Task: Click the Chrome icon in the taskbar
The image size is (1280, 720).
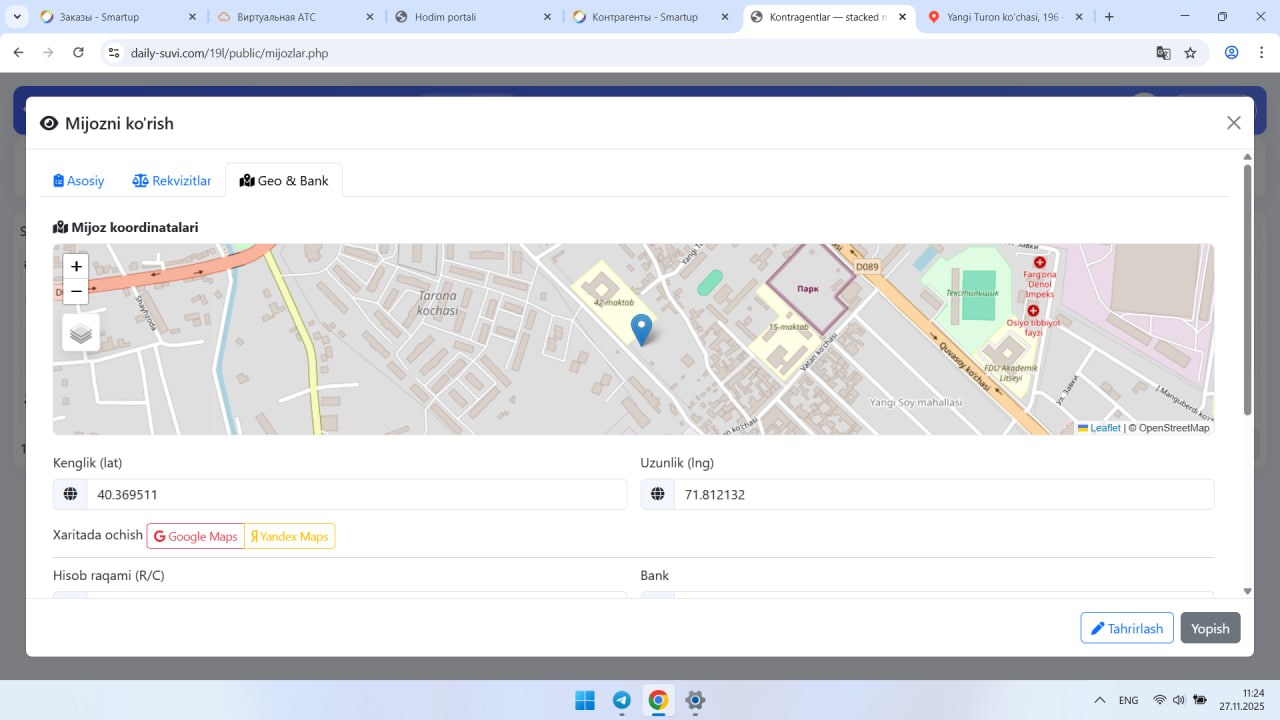Action: [x=658, y=700]
